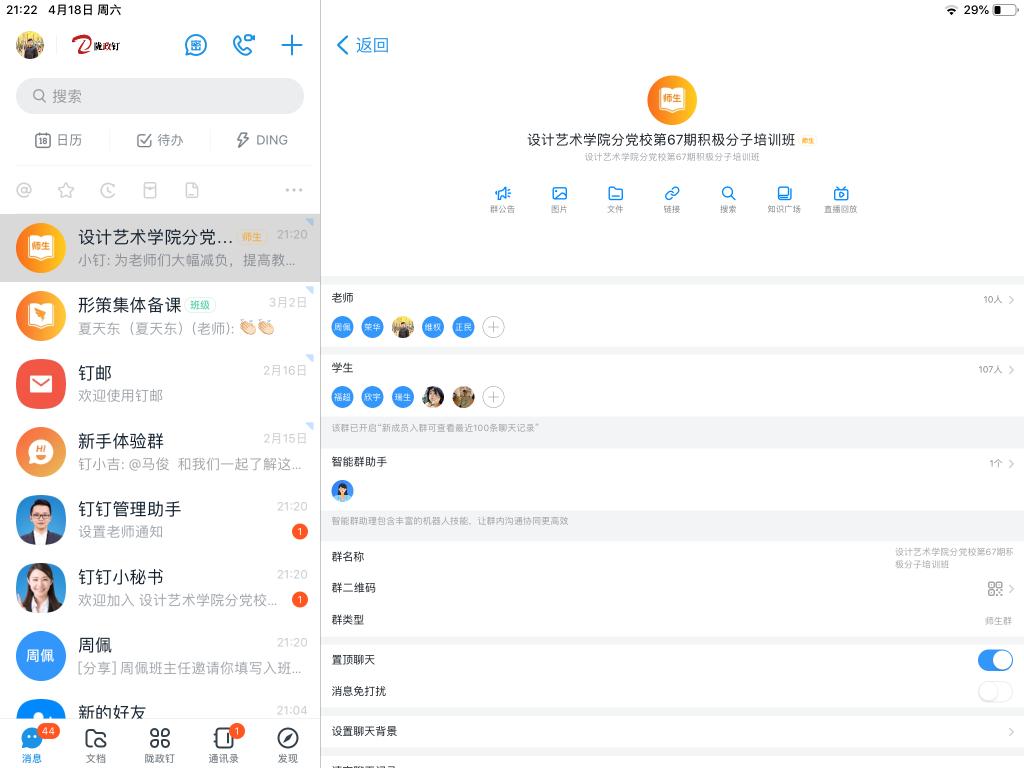Open the phone call icon in header
1024x768 pixels.
coord(243,45)
